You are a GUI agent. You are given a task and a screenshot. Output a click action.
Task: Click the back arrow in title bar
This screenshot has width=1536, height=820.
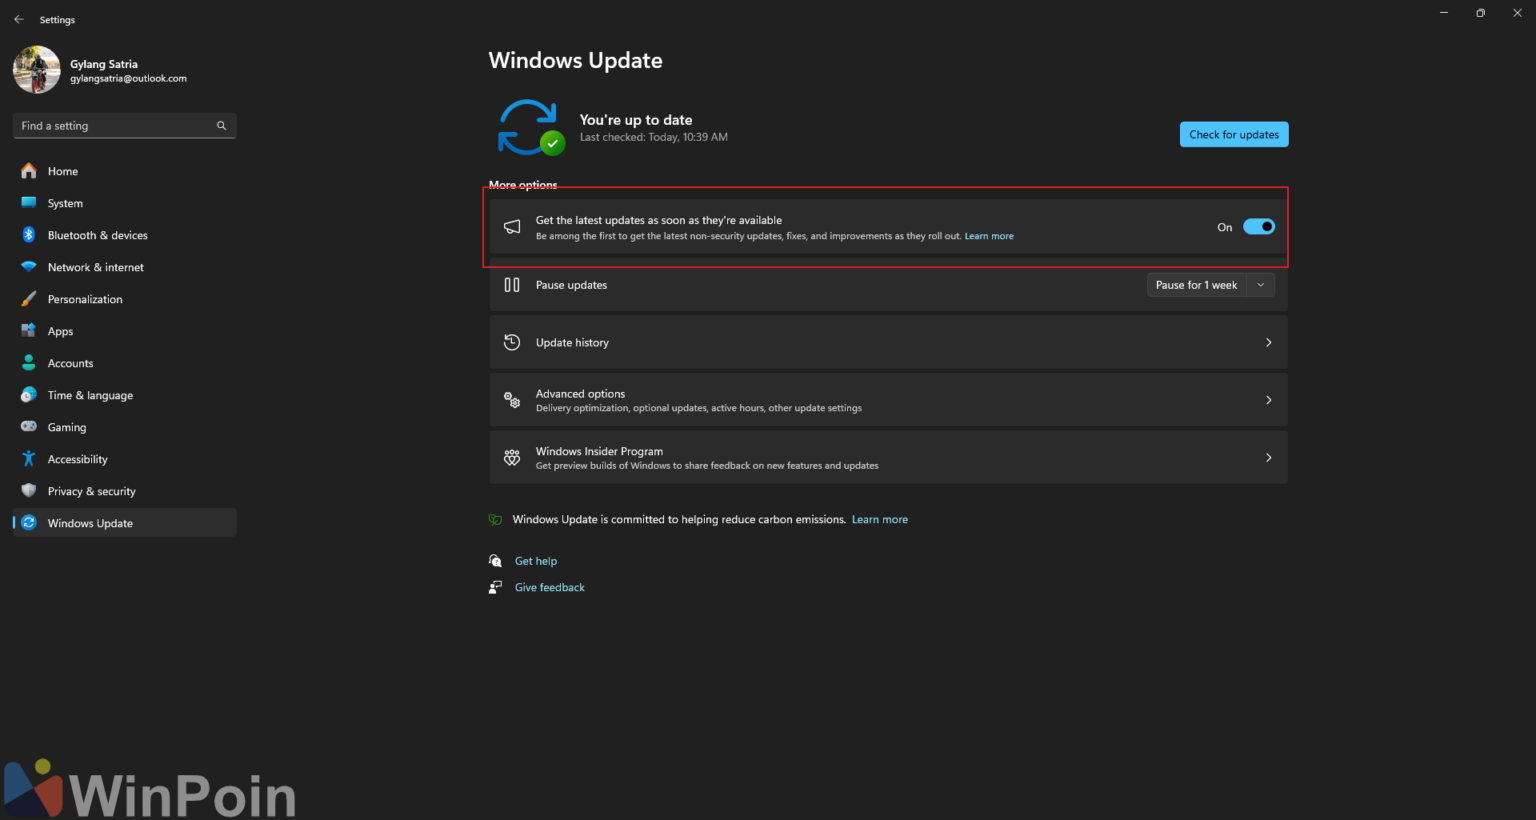pos(19,19)
